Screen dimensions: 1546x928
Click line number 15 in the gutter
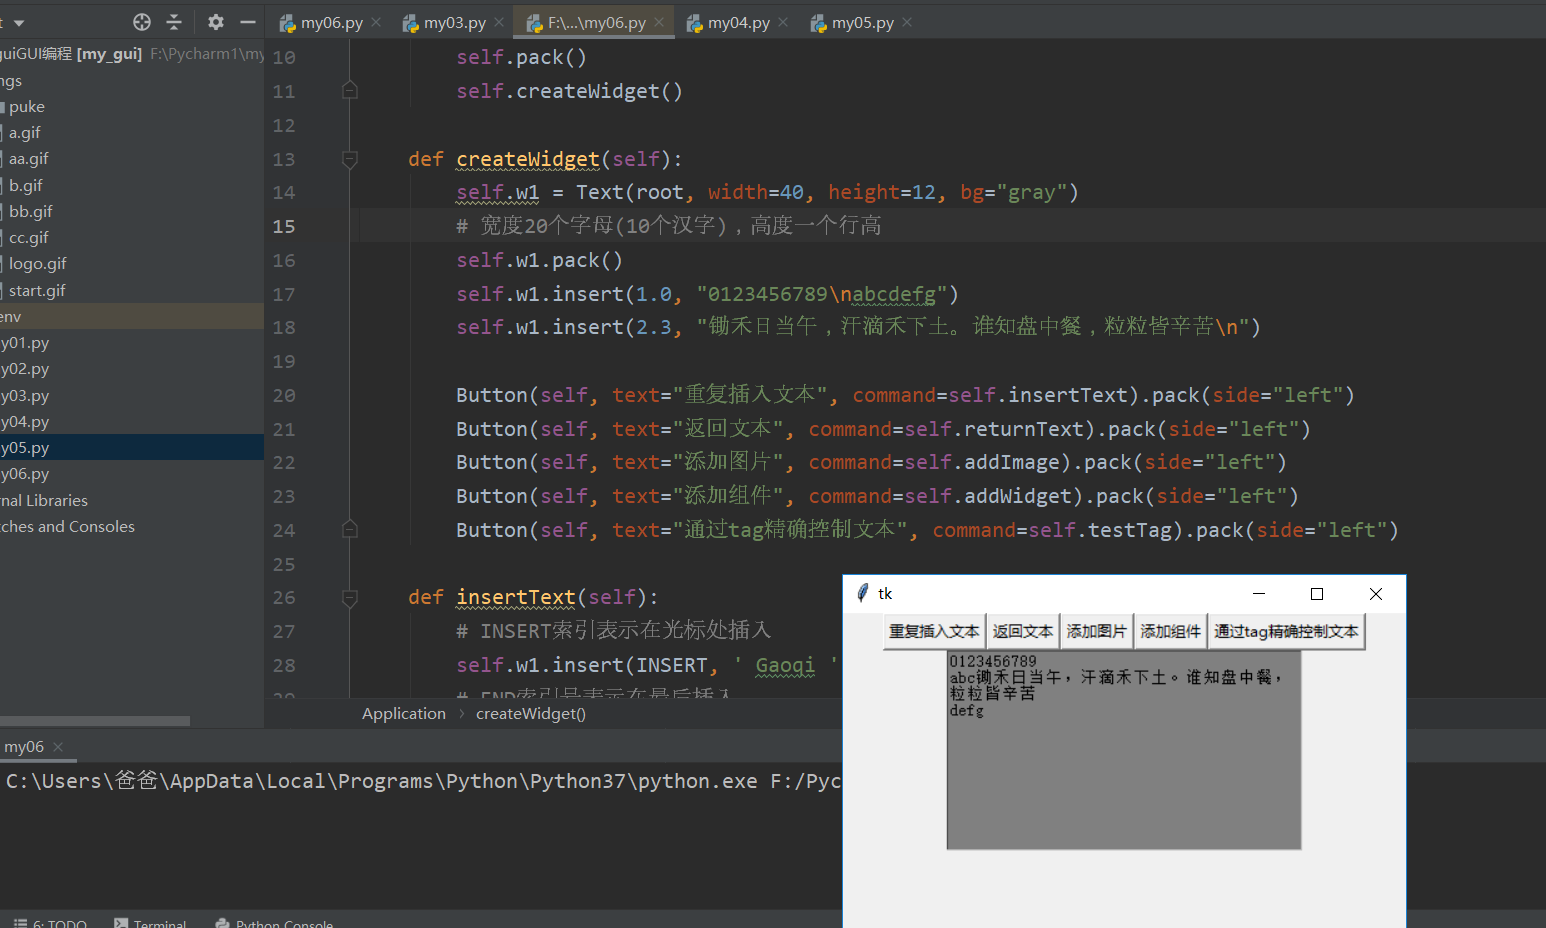284,226
